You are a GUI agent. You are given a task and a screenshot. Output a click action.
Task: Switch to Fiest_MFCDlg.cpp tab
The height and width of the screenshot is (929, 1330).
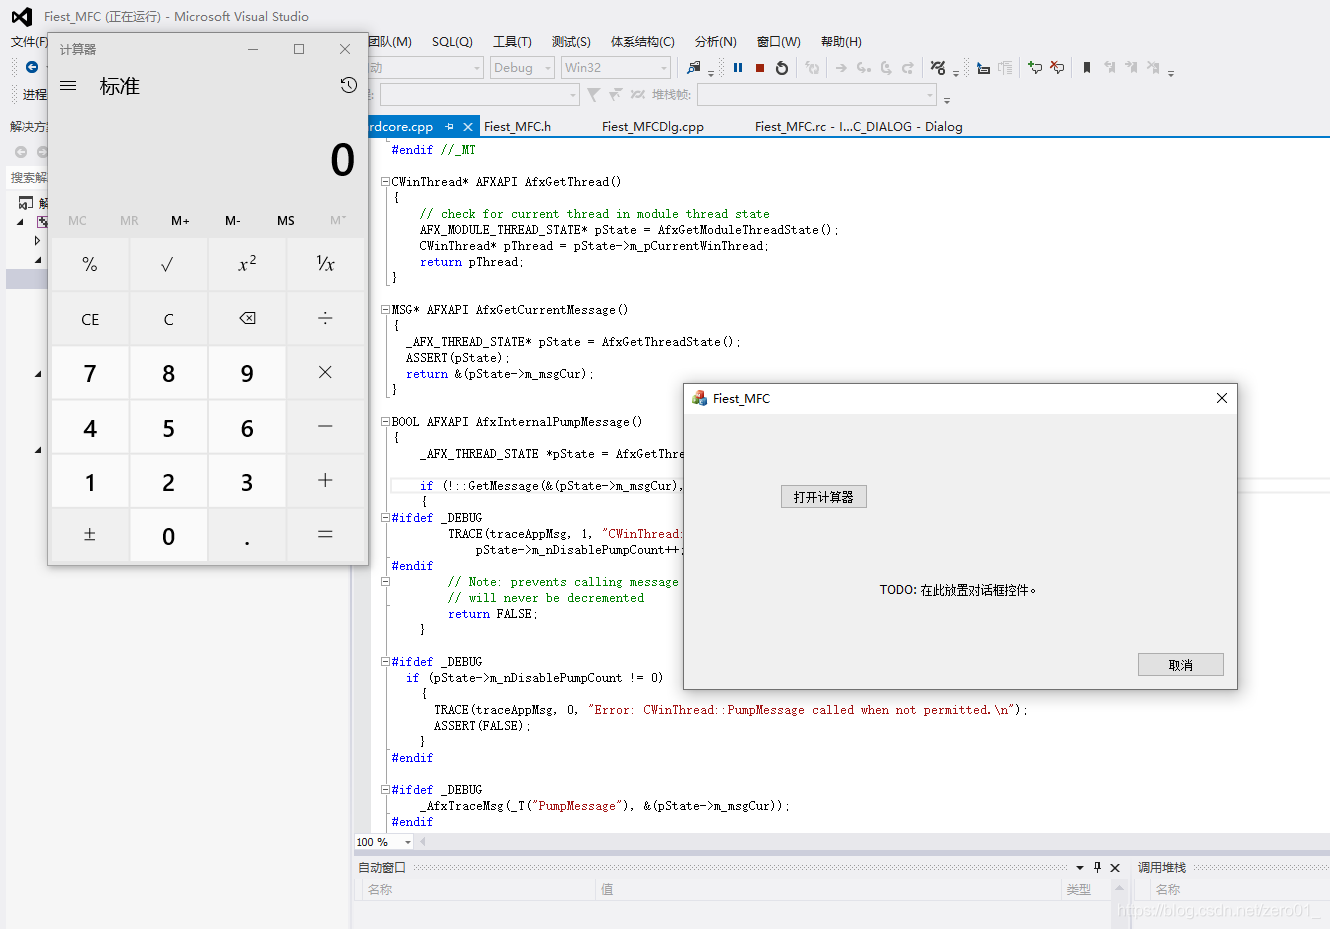(x=653, y=127)
